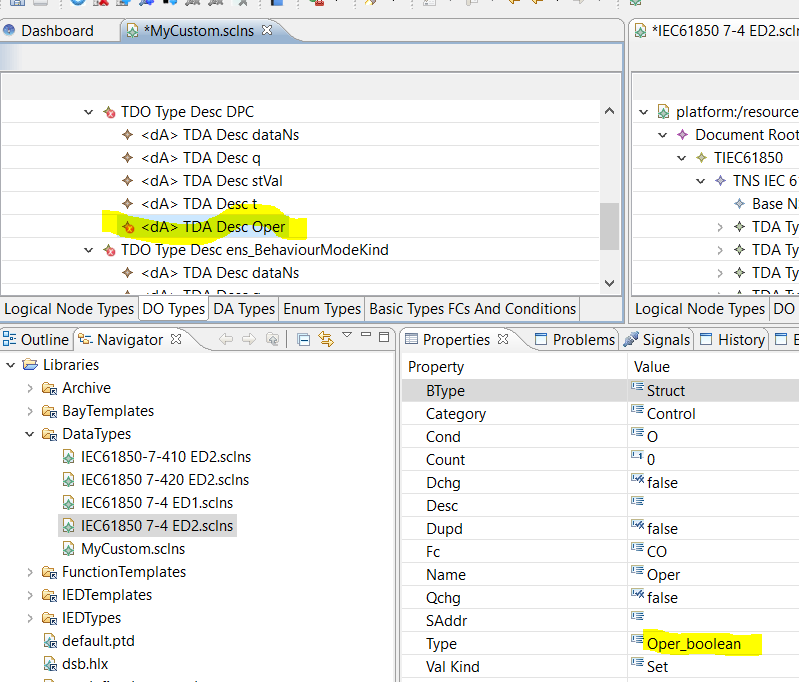Switch to the Problems tab

point(583,340)
